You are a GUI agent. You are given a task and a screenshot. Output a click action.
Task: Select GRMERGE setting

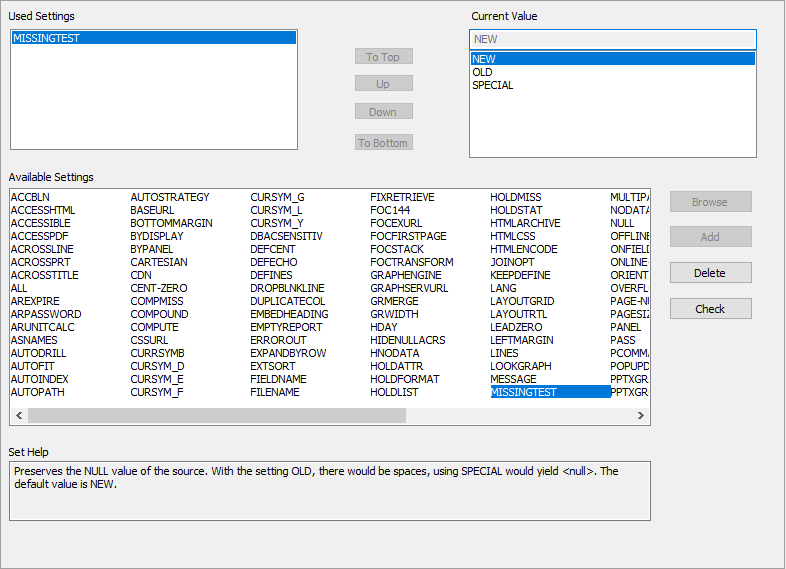click(395, 301)
